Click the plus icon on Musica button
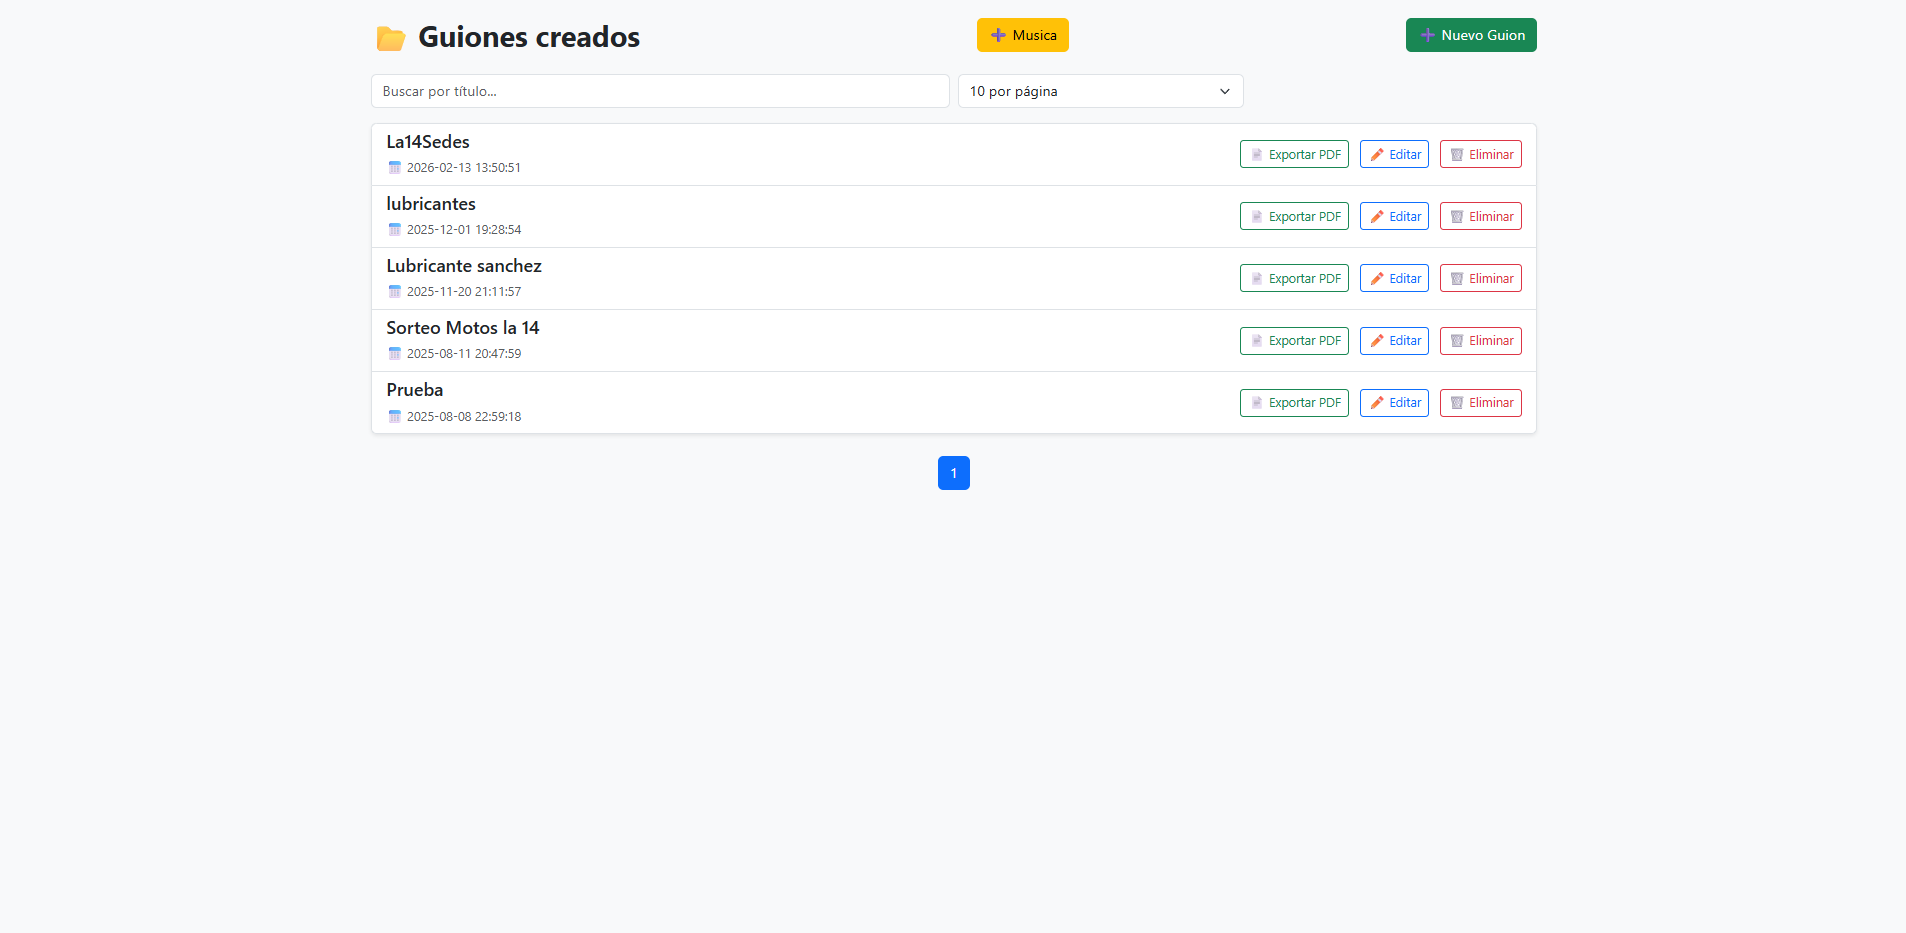Viewport: 1906px width, 933px height. pyautogui.click(x=997, y=35)
